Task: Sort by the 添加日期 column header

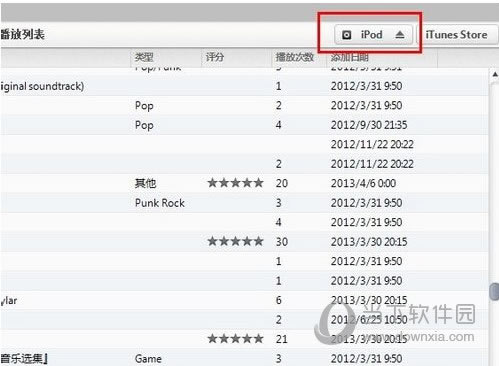Action: click(x=350, y=57)
